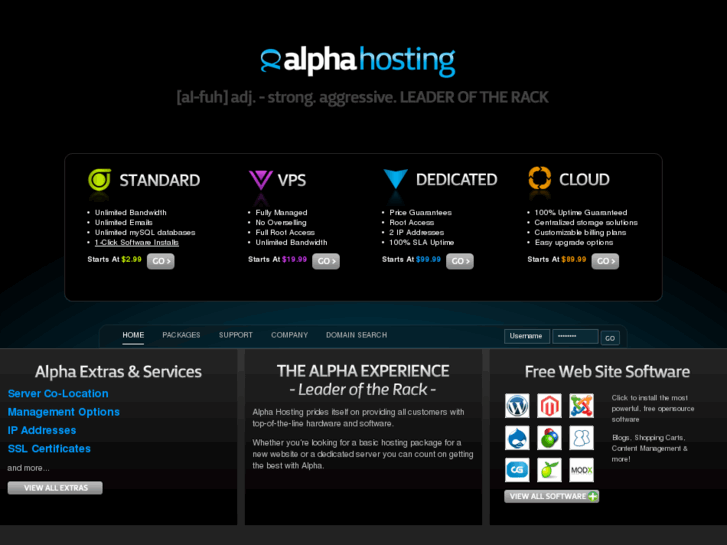Click VIEW ALL SOFTWARE button
Screen dimensions: 727x545
point(552,496)
